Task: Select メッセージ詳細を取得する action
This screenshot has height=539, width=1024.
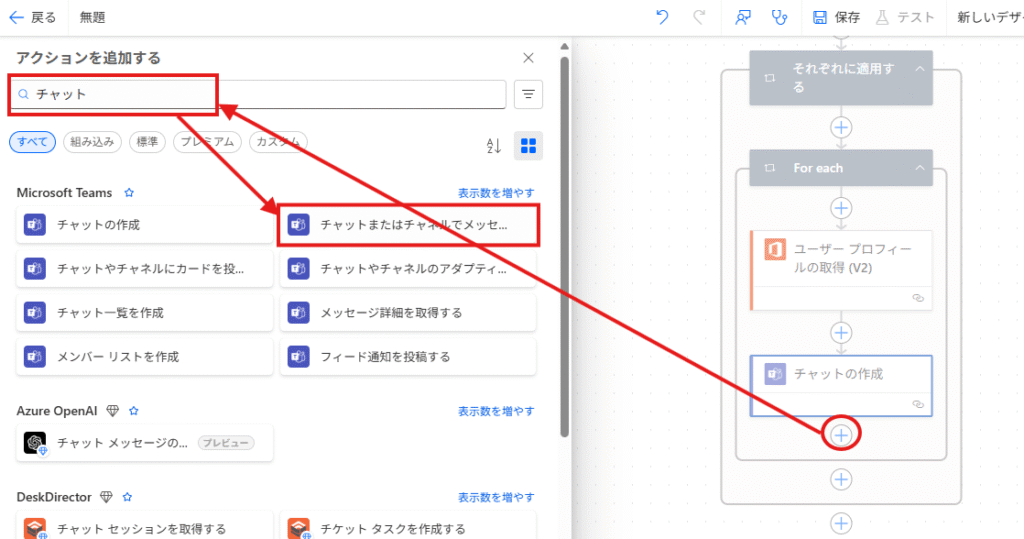Action: click(x=408, y=312)
